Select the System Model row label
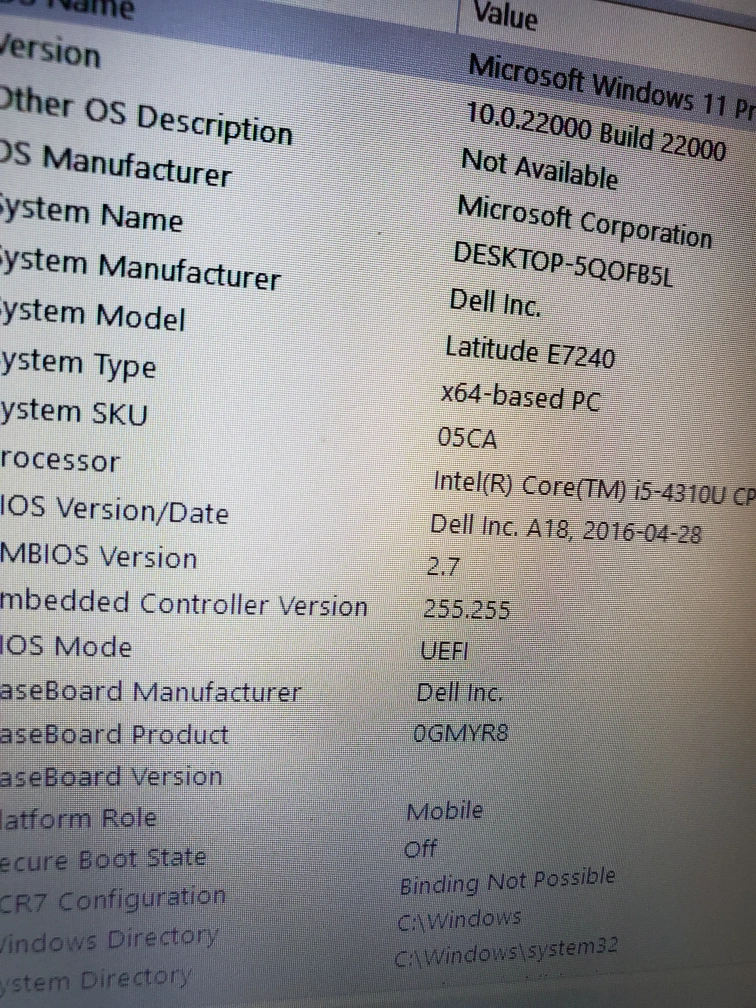 (93, 314)
